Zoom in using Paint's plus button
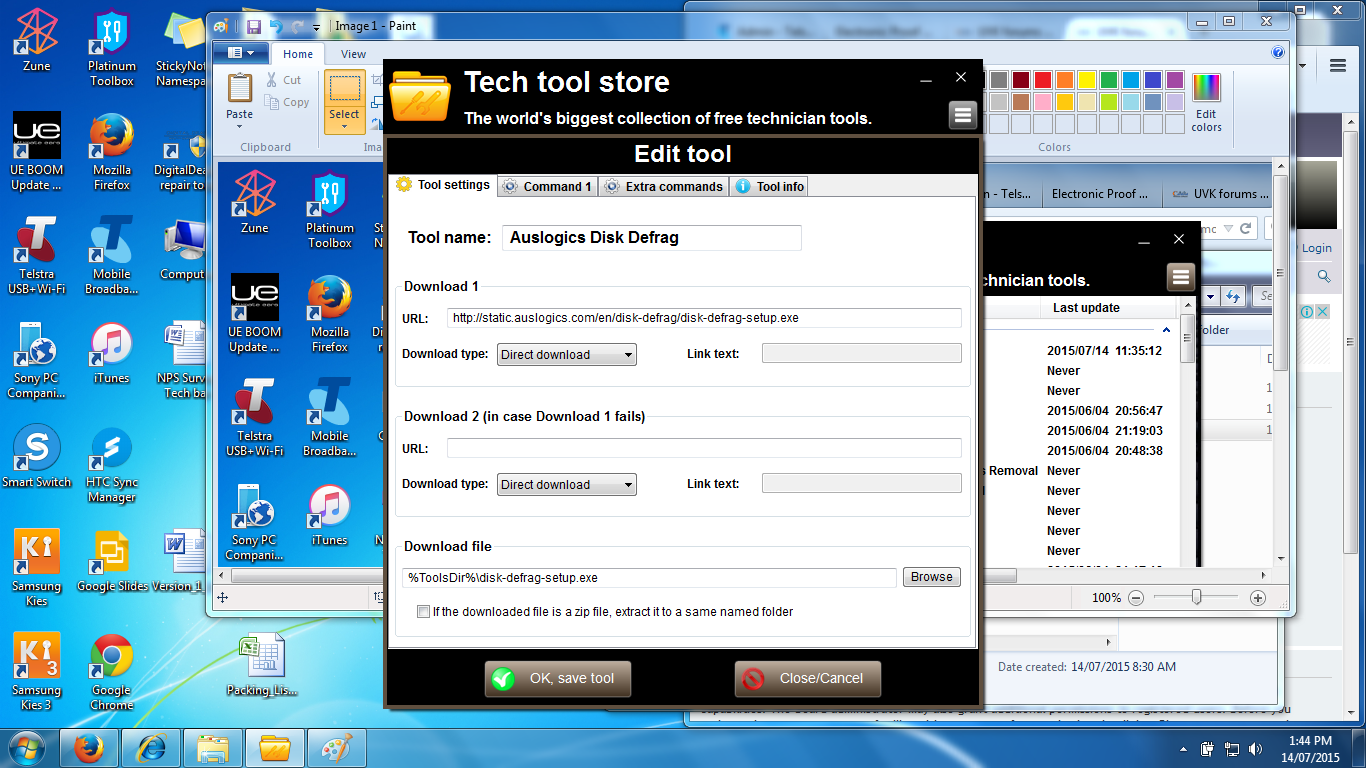The image size is (1366, 768). pyautogui.click(x=1258, y=598)
